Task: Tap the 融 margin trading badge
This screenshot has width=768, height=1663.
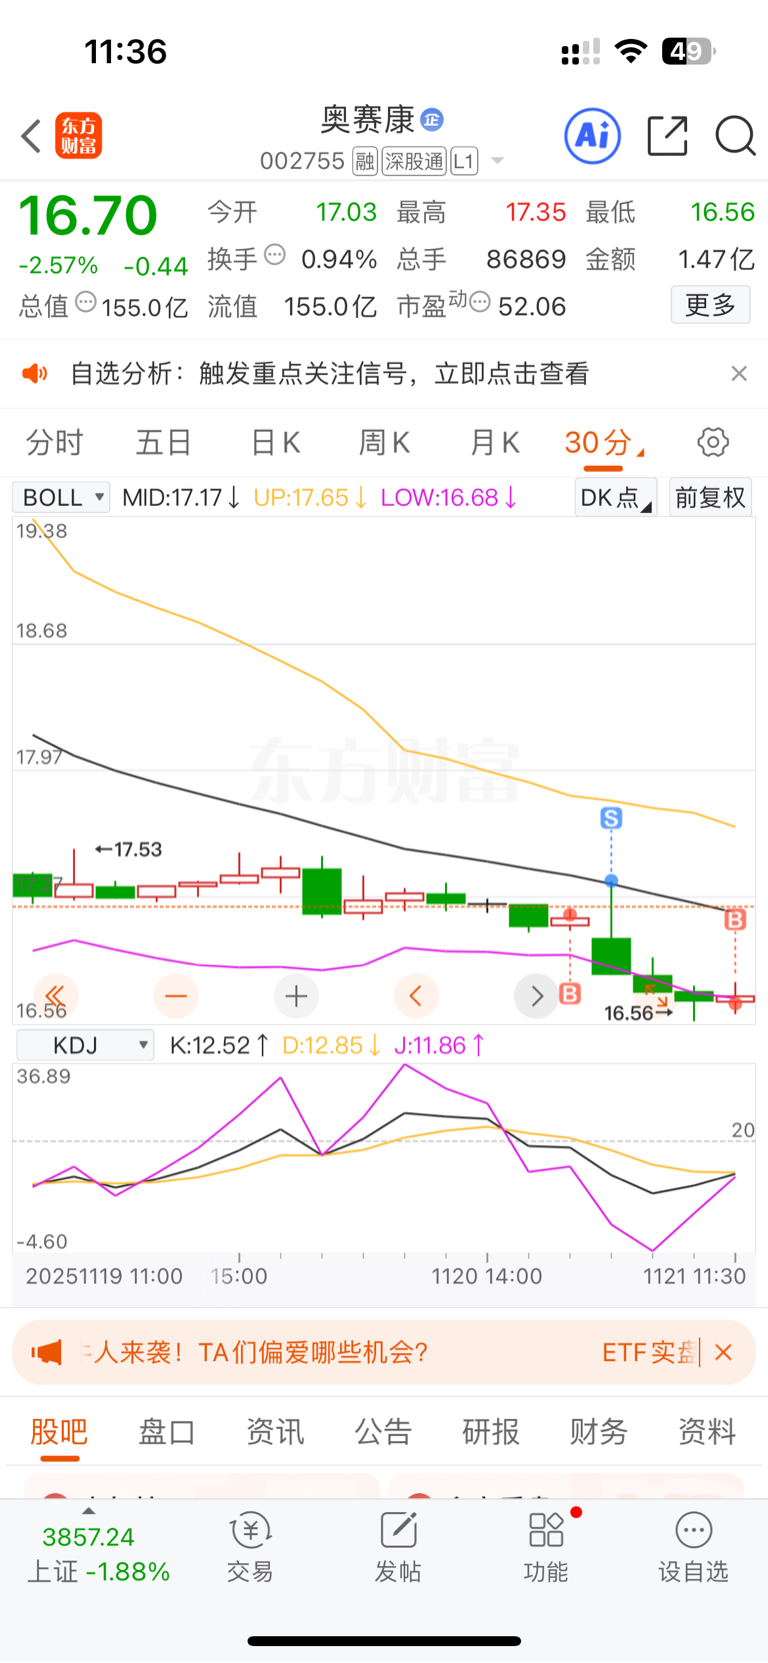Action: click(365, 161)
